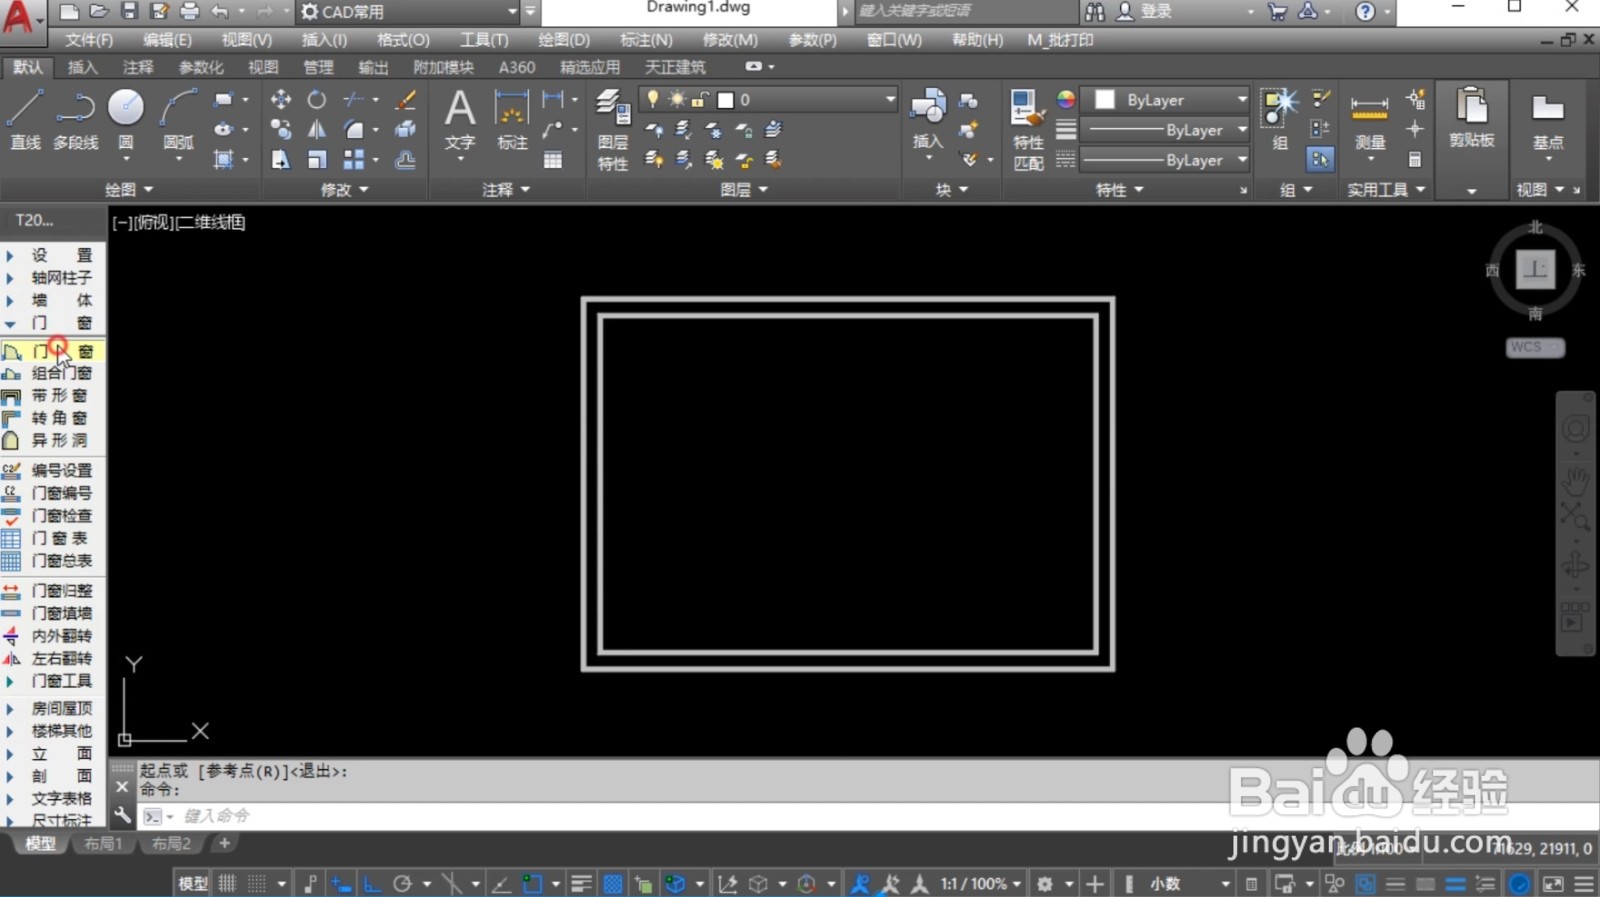
Task: Click the Undo arrow icon
Action: 220,12
